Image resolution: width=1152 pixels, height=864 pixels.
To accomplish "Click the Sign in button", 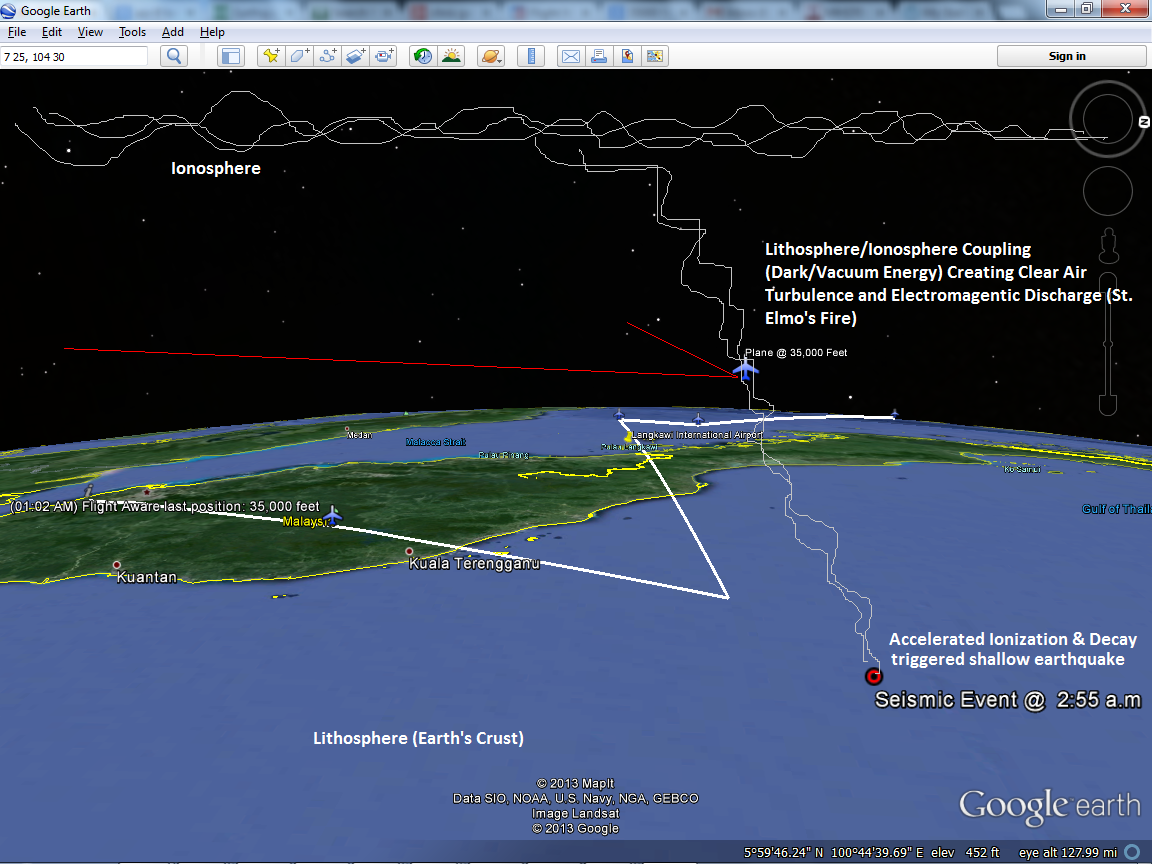I will point(1066,56).
